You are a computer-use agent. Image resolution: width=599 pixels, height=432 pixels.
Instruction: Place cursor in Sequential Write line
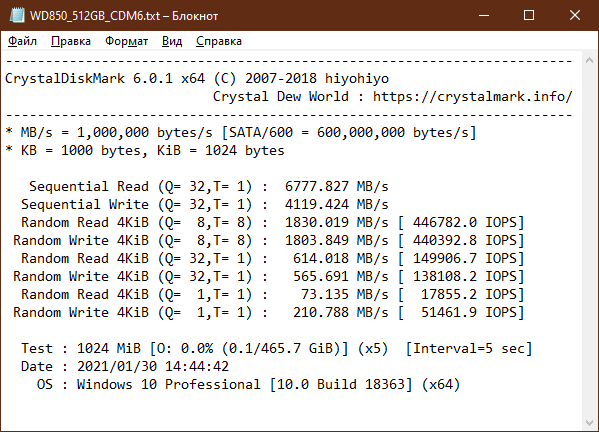tap(204, 204)
